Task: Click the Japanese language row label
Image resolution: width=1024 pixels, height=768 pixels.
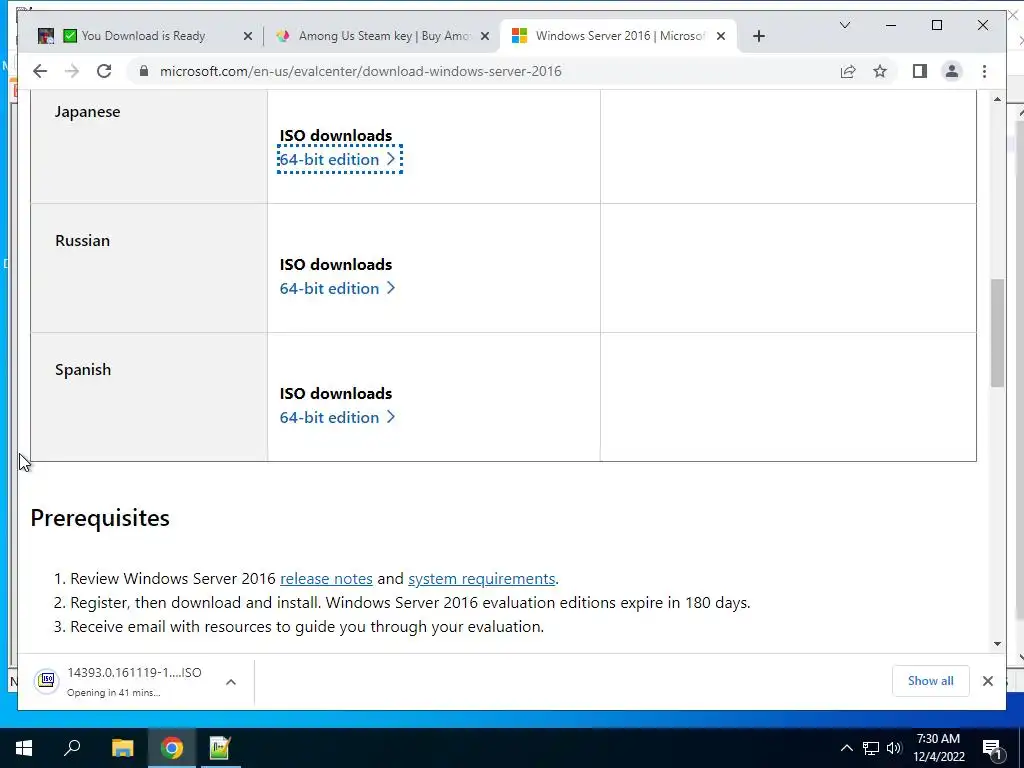Action: (88, 112)
